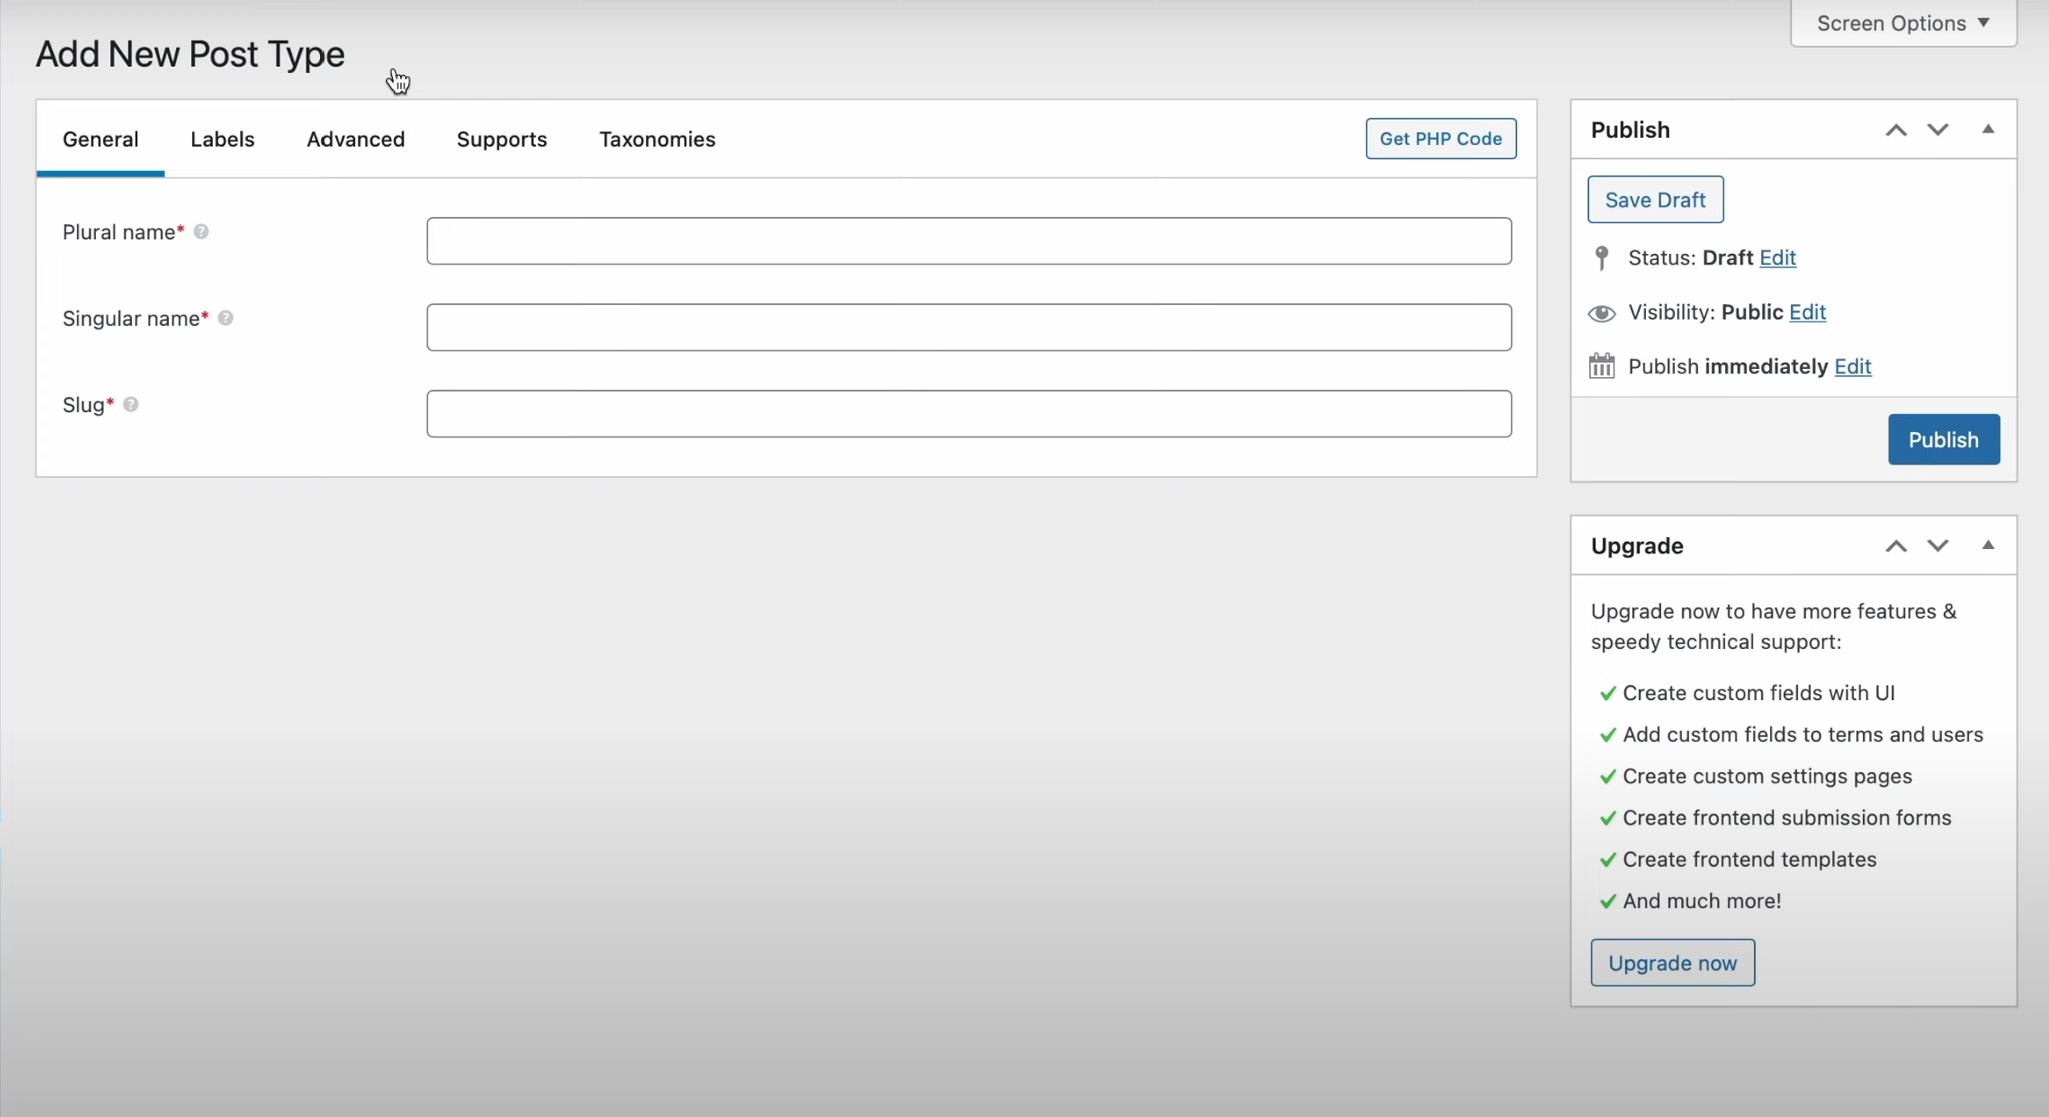Collapse the Upgrade panel toggle triangle

click(1988, 545)
